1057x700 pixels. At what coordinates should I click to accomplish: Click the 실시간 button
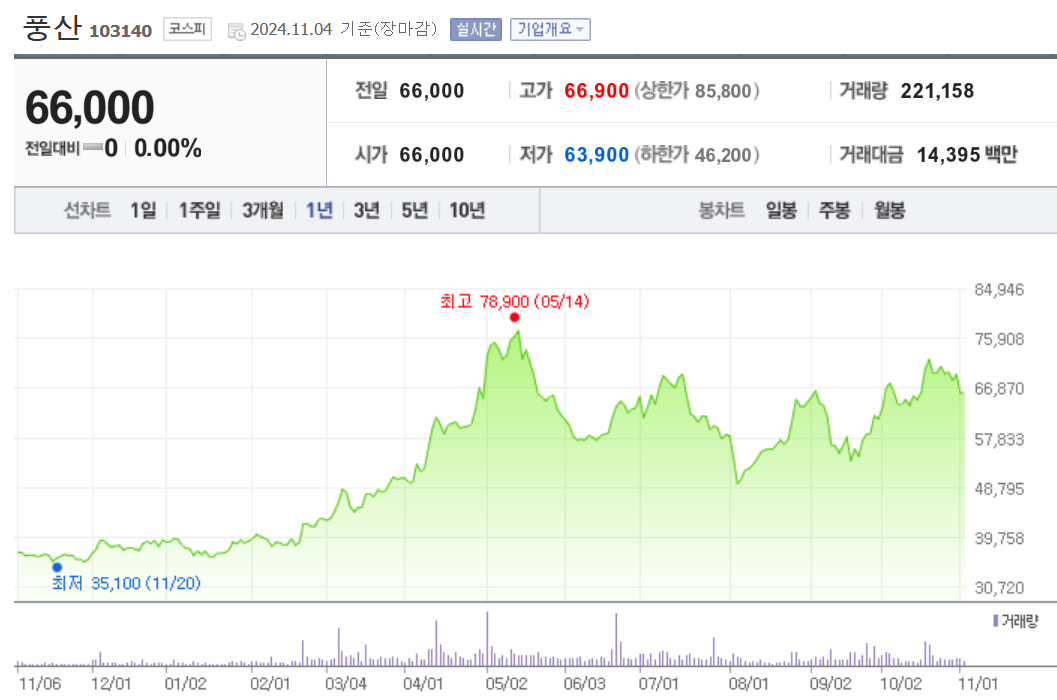476,30
